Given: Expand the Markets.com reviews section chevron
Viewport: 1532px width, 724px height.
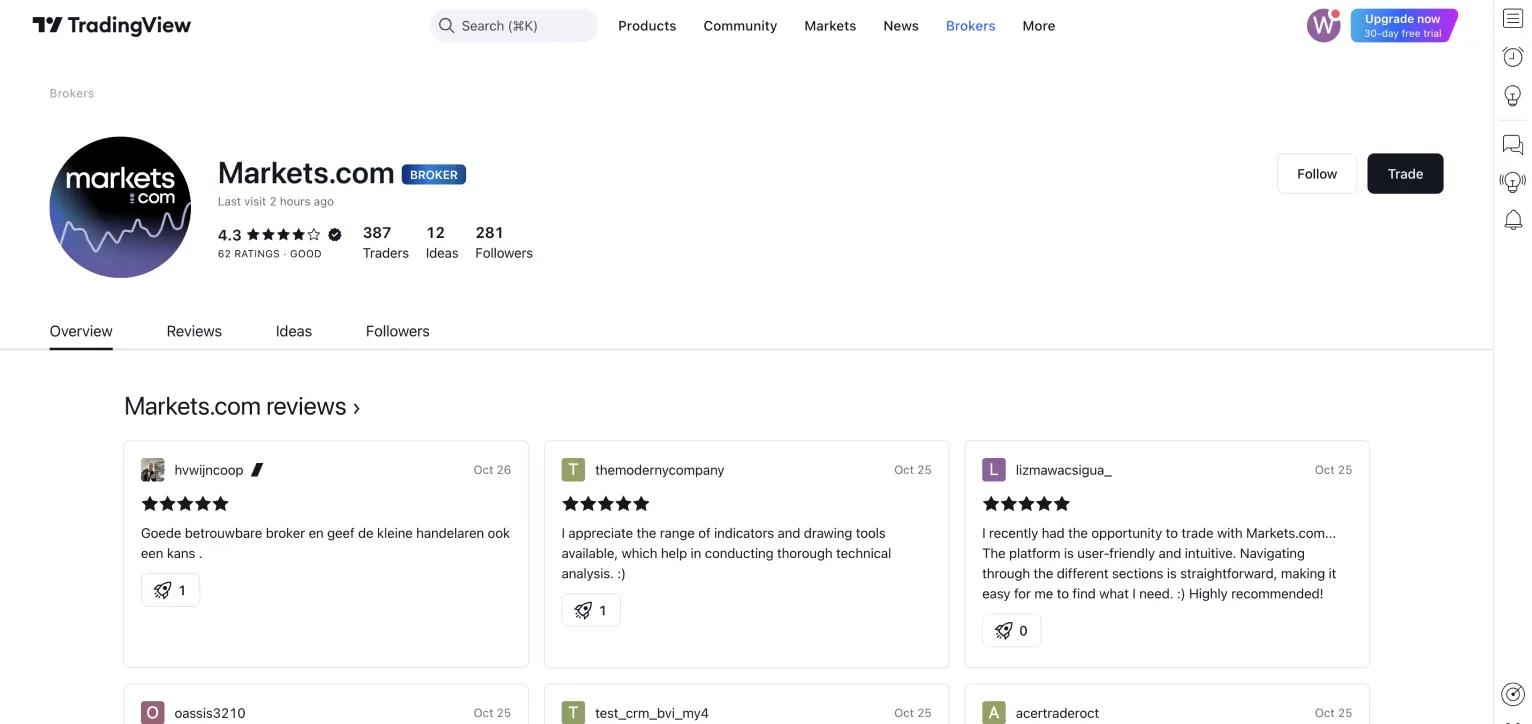Looking at the screenshot, I should pyautogui.click(x=356, y=407).
